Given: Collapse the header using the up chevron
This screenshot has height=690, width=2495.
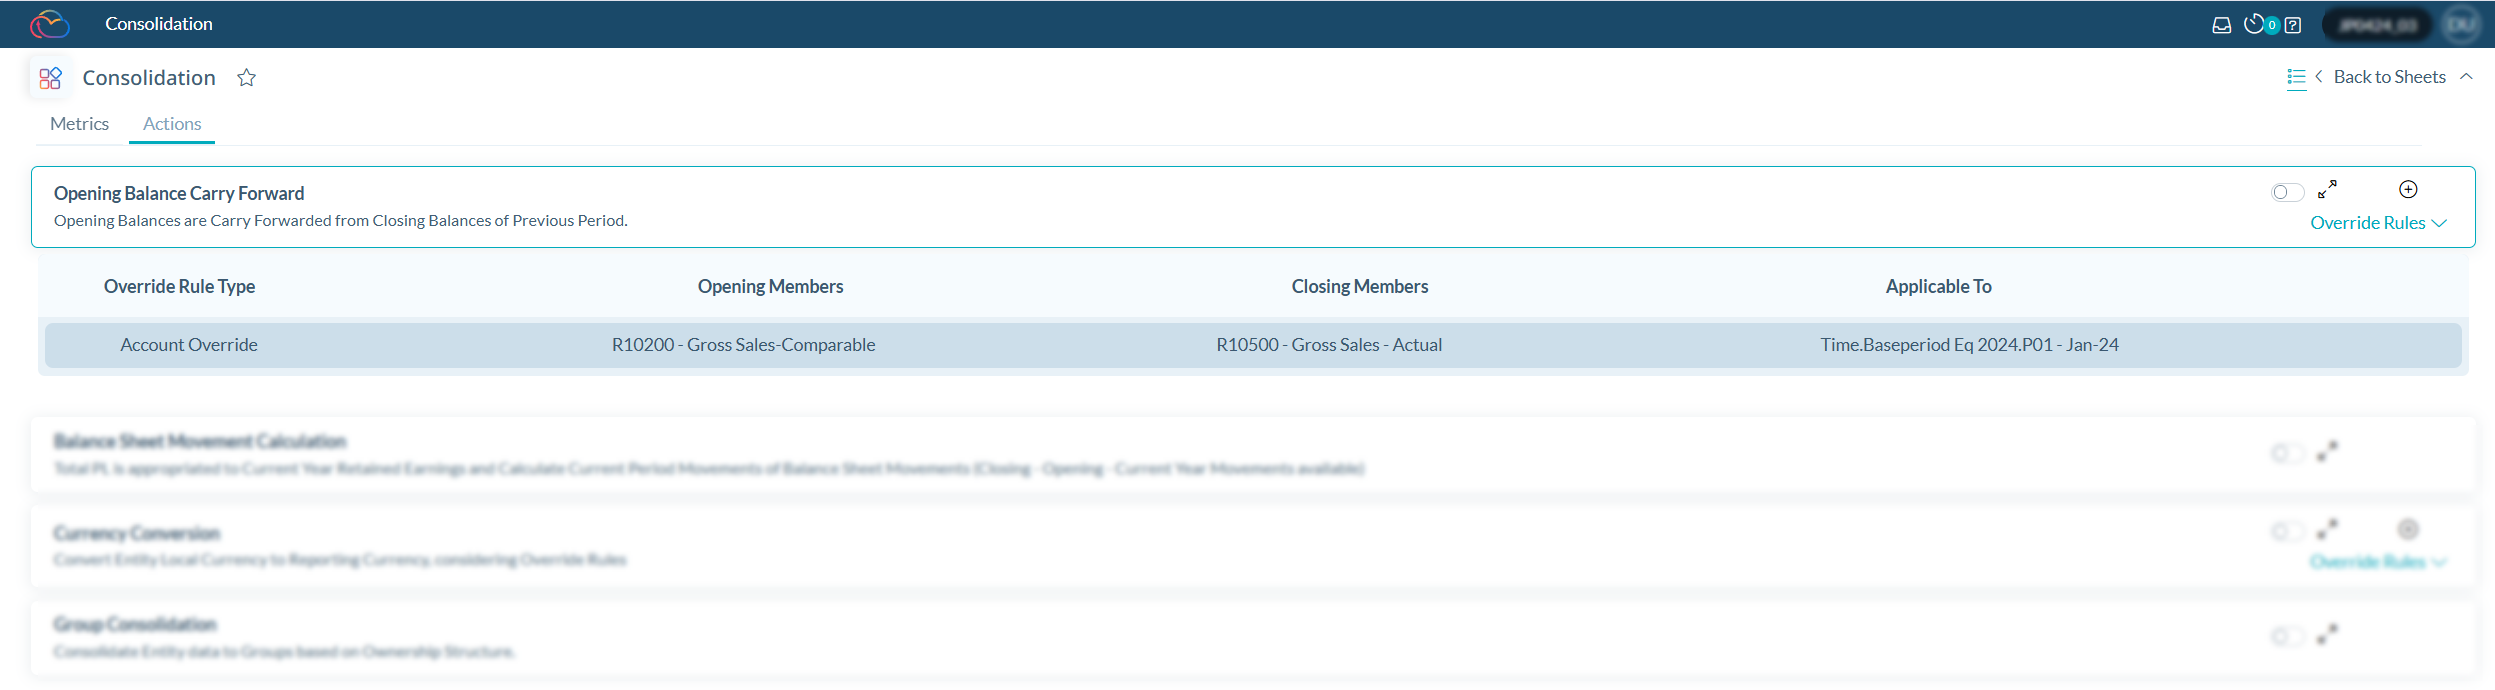Looking at the screenshot, I should (2467, 77).
